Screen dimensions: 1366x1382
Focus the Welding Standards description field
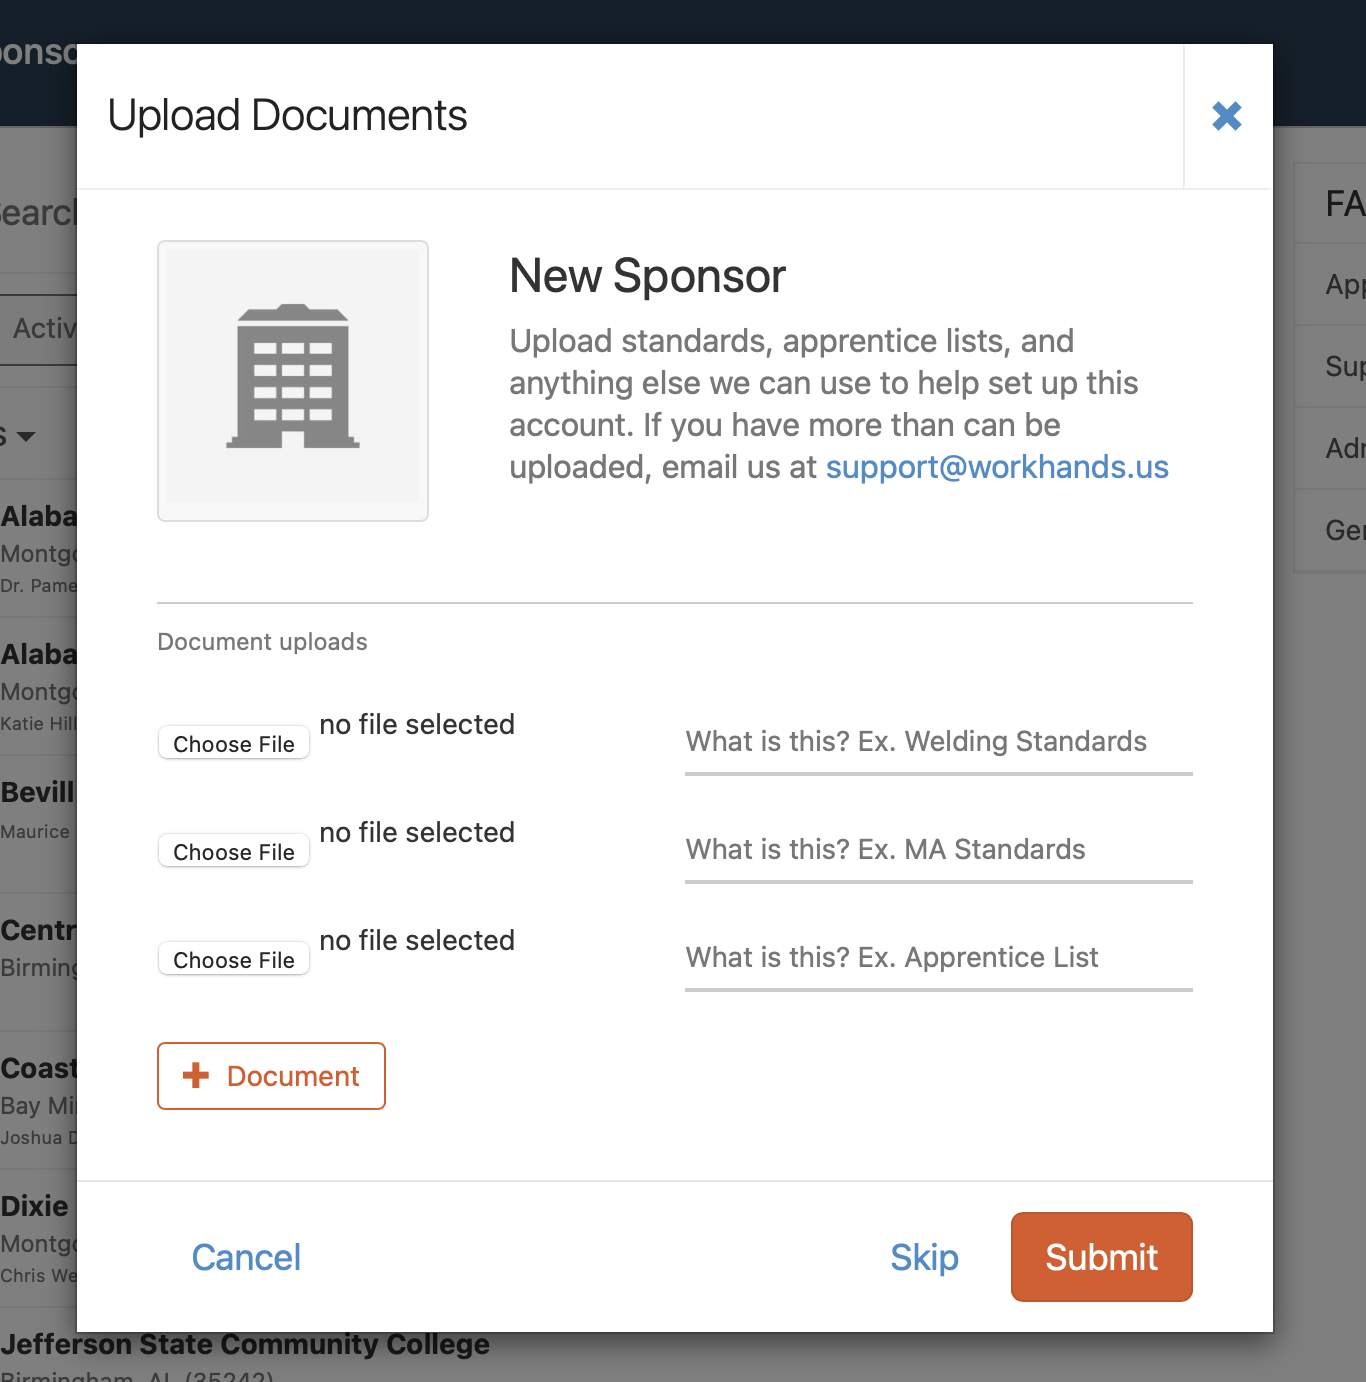coord(939,742)
